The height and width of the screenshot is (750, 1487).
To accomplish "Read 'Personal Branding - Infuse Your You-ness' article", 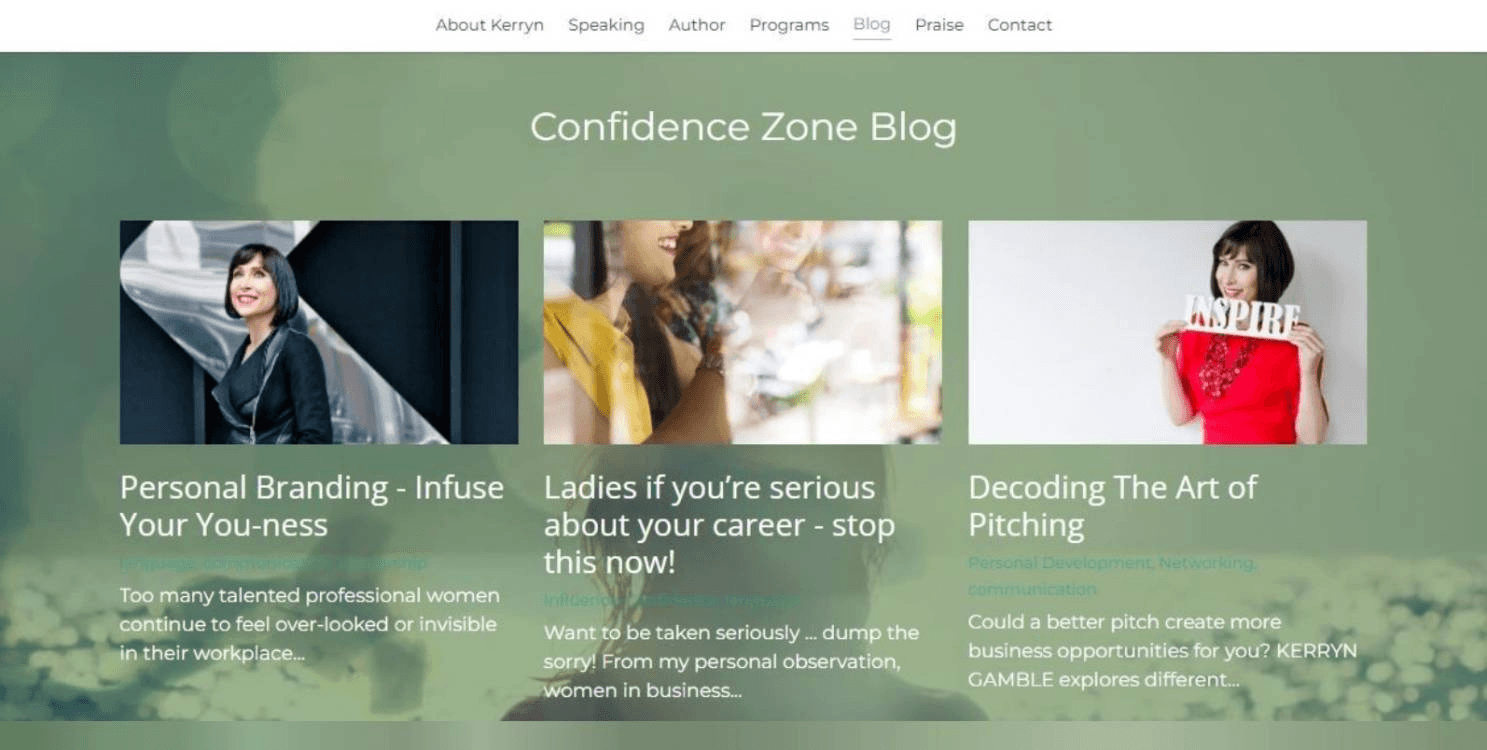I will (x=312, y=506).
